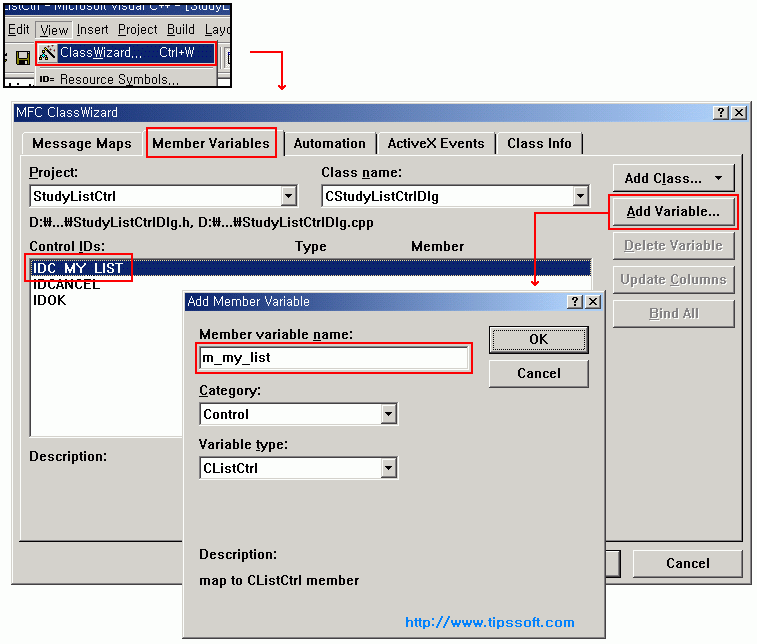Open the Class Info tab
757x644 pixels.
(539, 143)
